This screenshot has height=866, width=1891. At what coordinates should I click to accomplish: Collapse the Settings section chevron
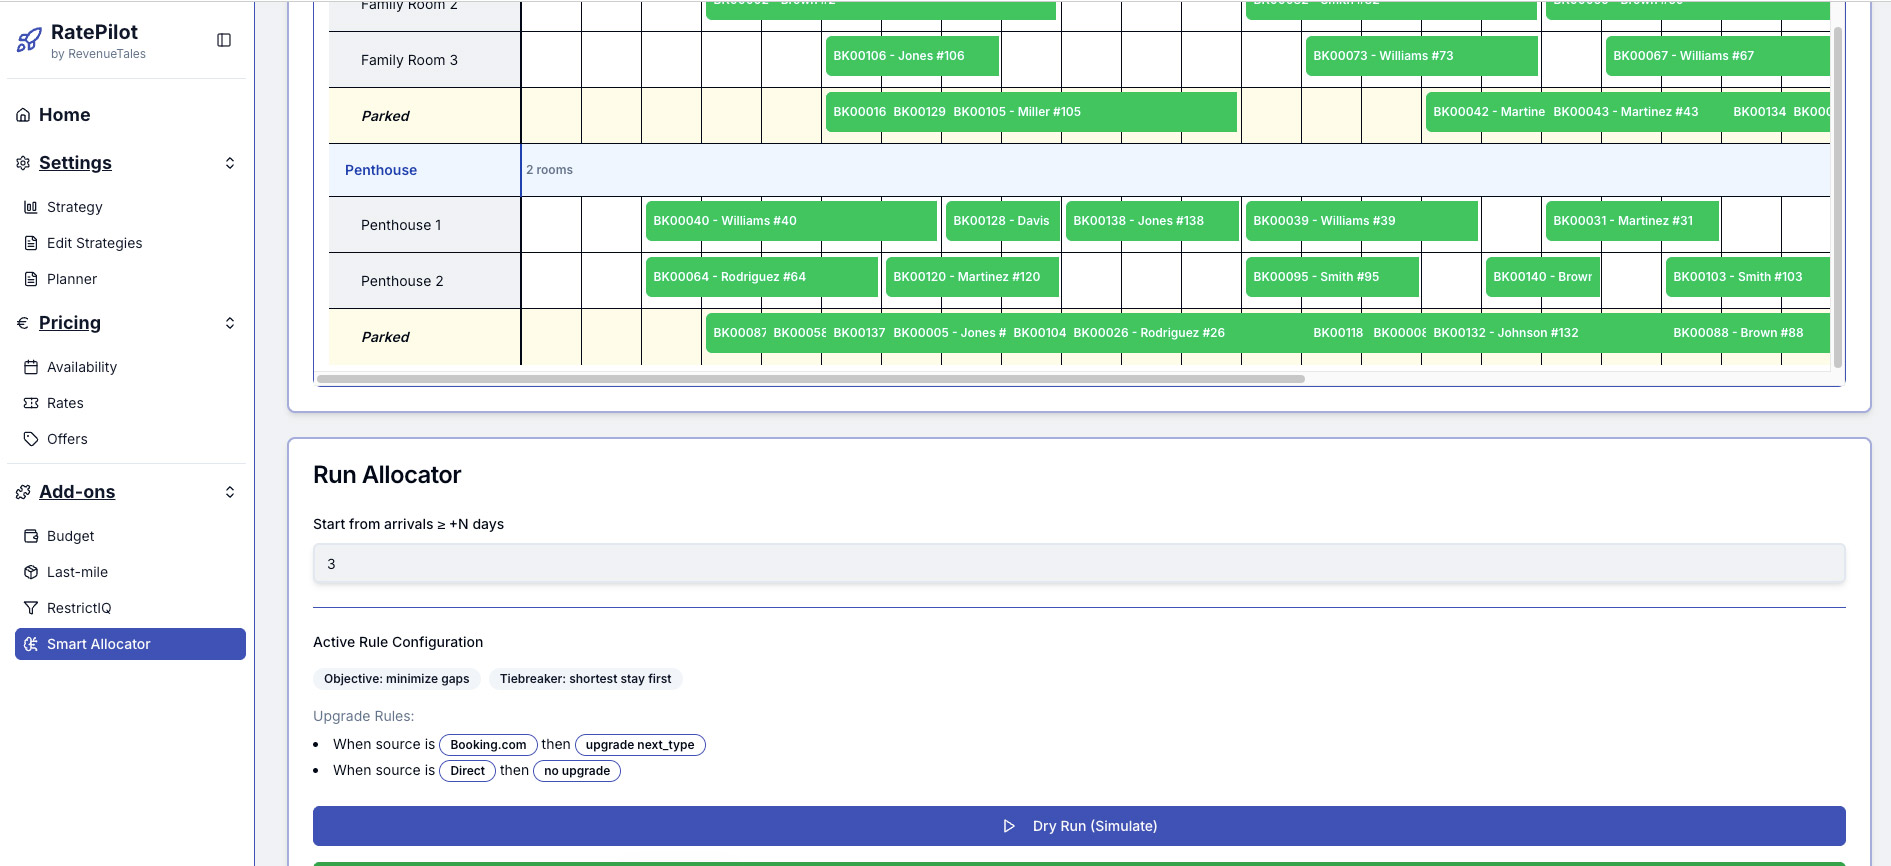(x=230, y=163)
